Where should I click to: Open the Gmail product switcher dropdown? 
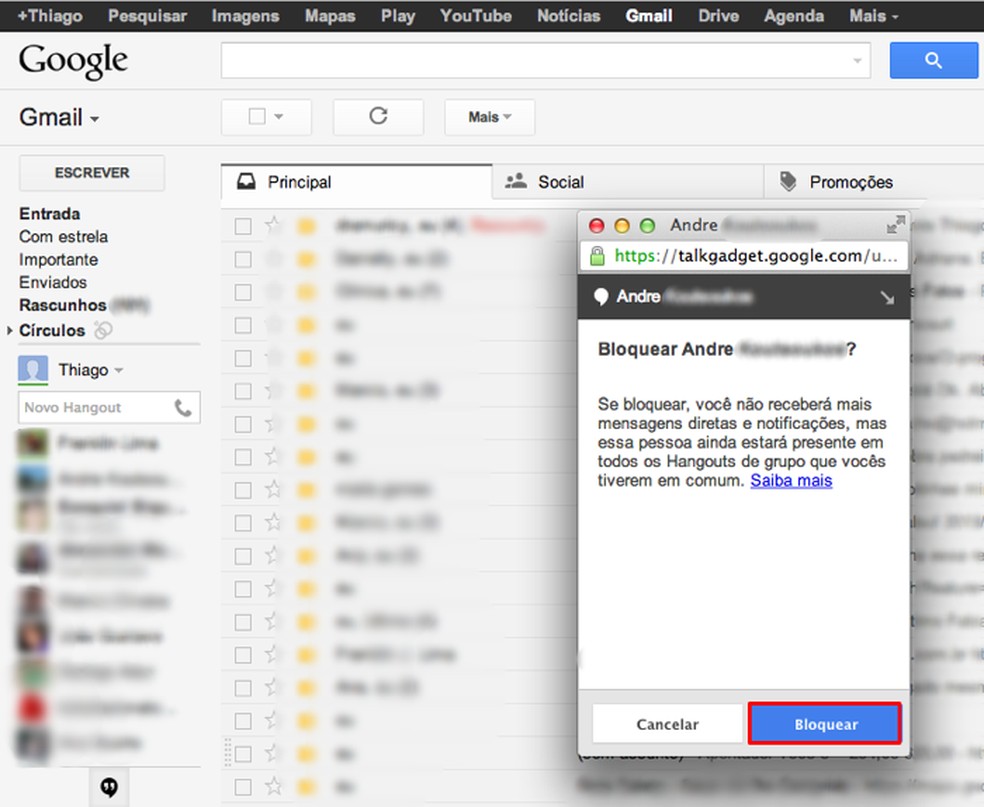click(94, 119)
